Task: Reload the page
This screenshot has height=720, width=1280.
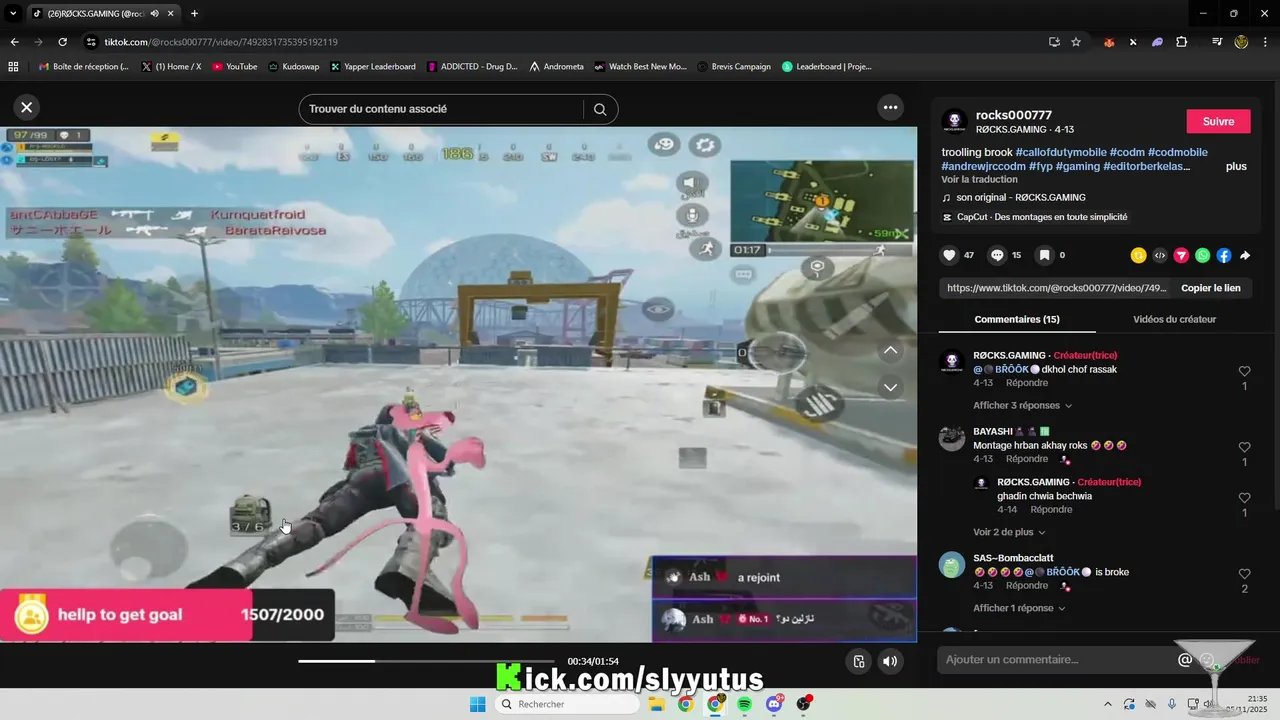Action: tap(62, 42)
